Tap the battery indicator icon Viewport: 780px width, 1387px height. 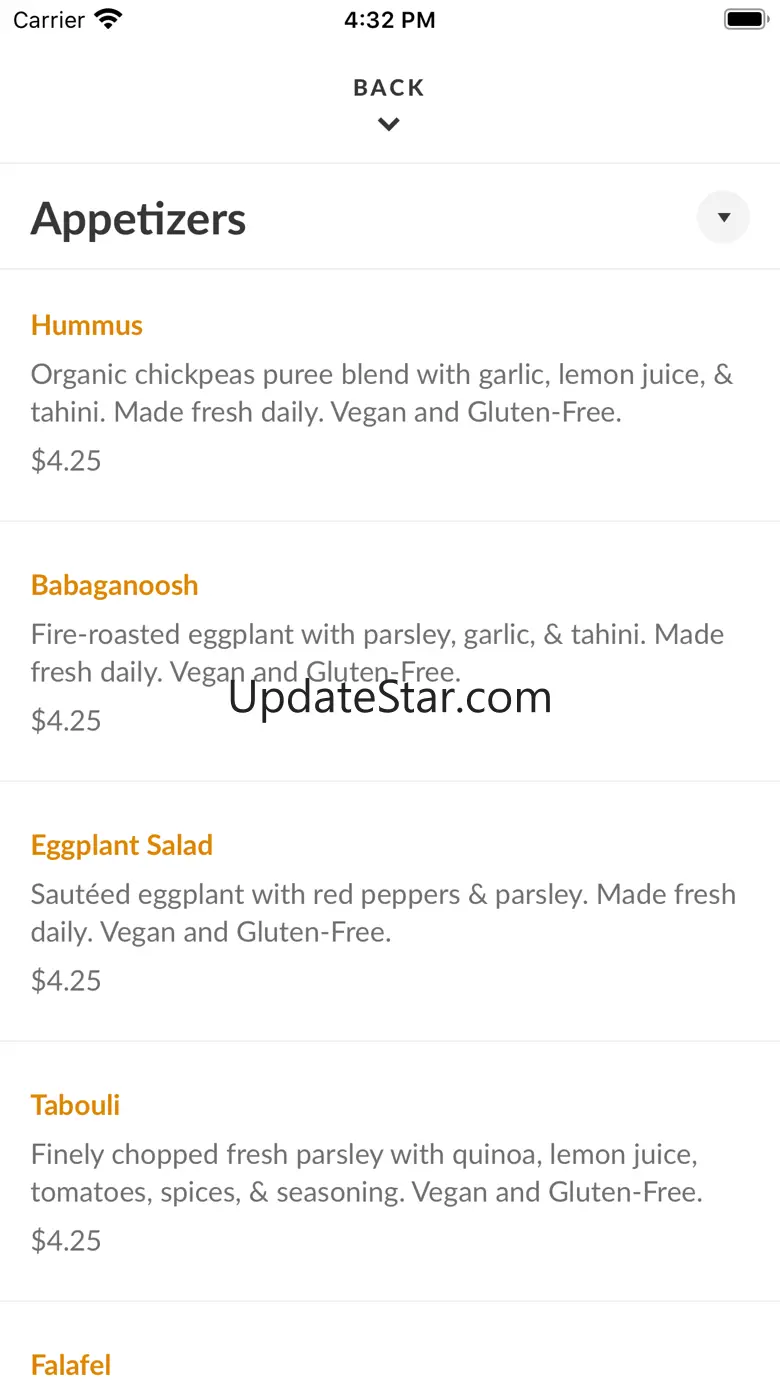(744, 19)
